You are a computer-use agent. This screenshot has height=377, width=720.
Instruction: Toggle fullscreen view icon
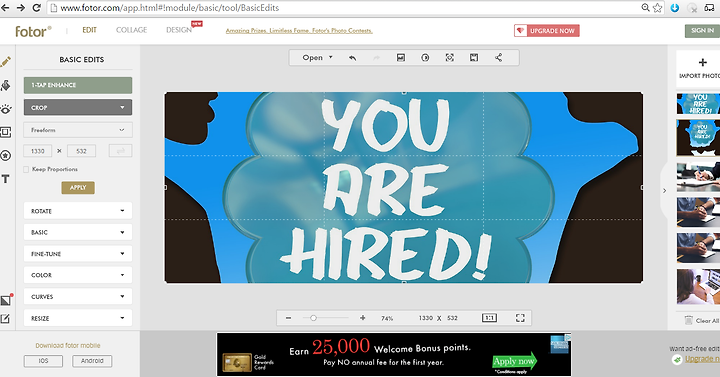coord(520,318)
